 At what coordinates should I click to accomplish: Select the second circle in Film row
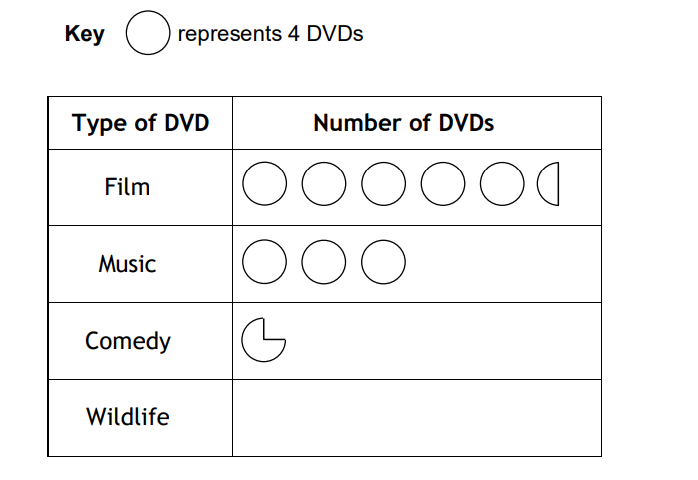click(324, 184)
